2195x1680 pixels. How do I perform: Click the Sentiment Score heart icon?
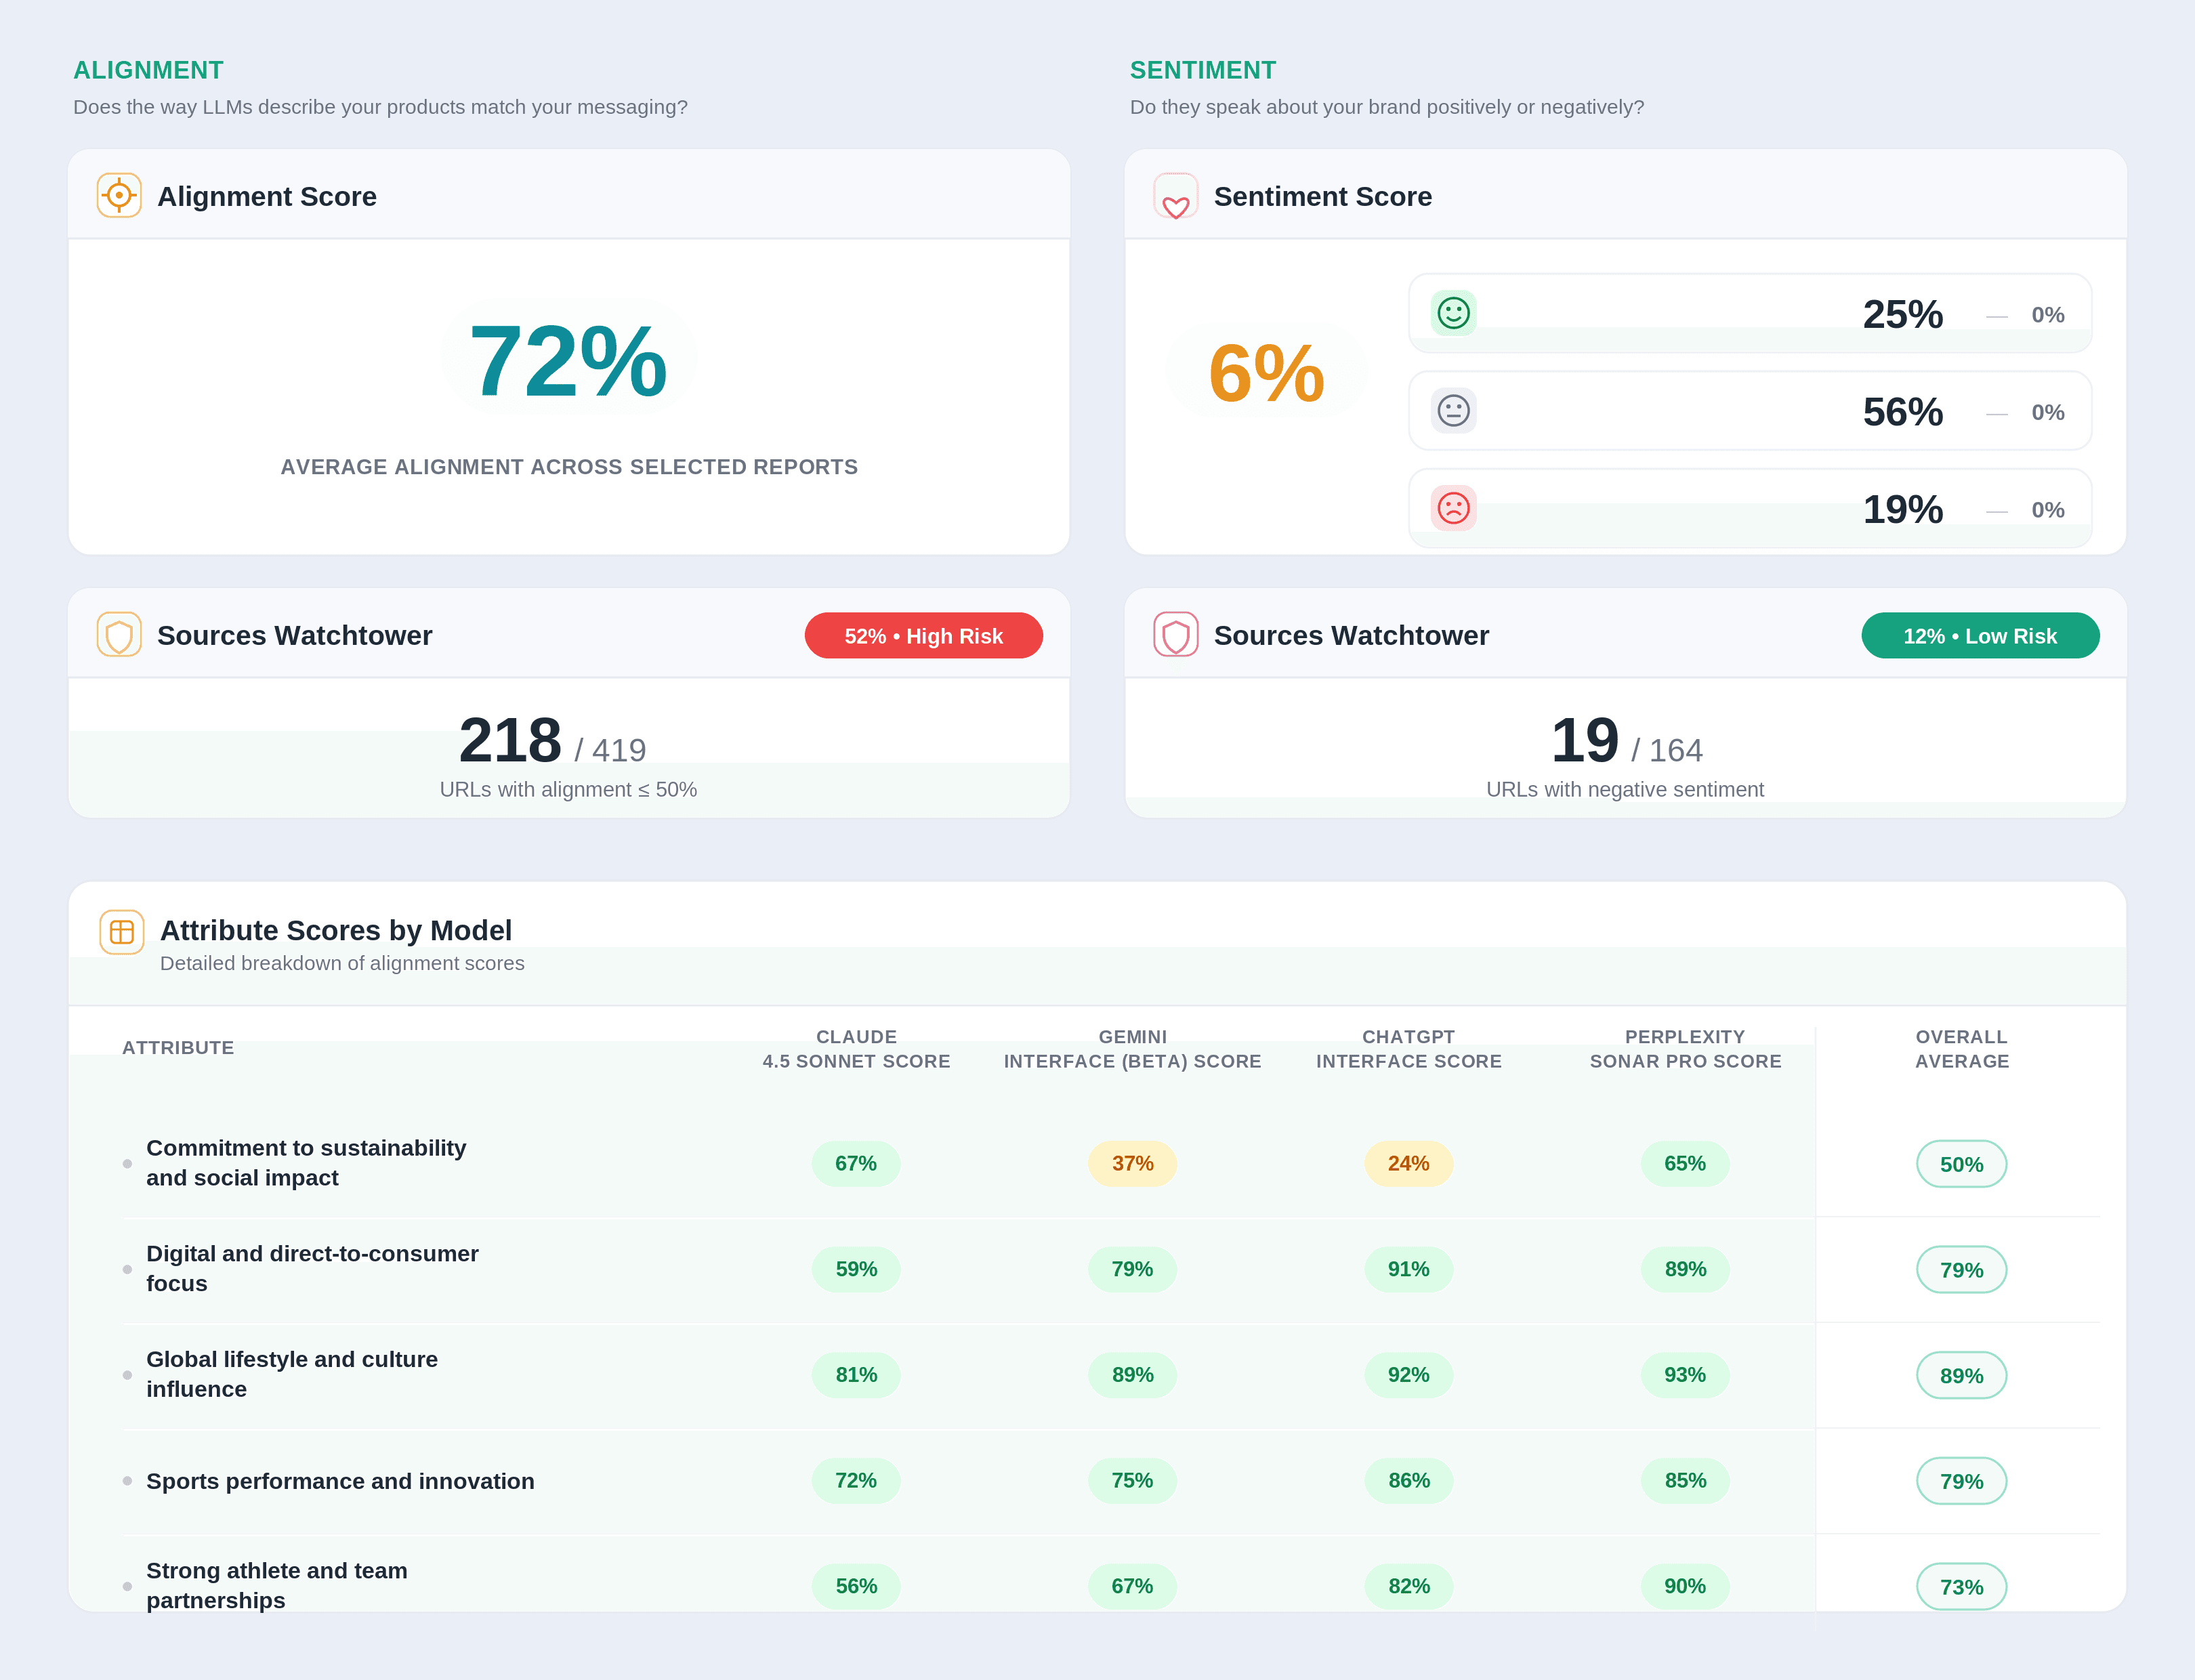[x=1176, y=195]
